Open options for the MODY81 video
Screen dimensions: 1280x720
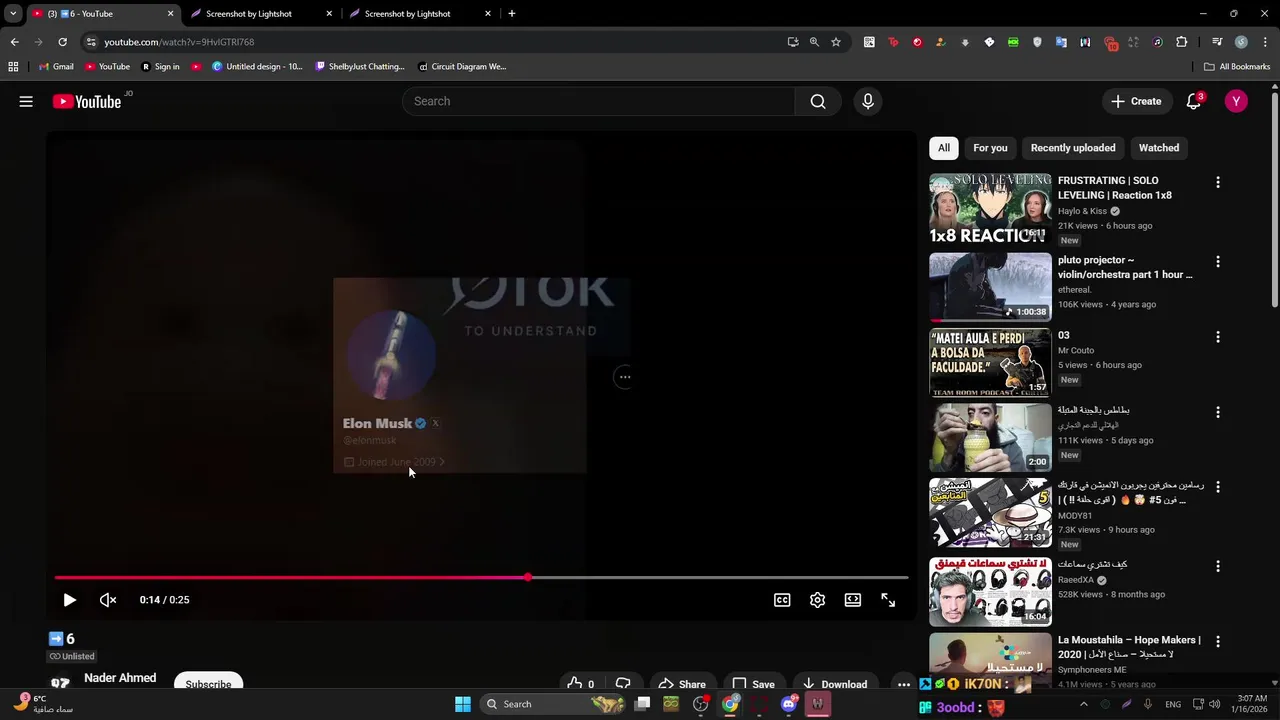1217,487
